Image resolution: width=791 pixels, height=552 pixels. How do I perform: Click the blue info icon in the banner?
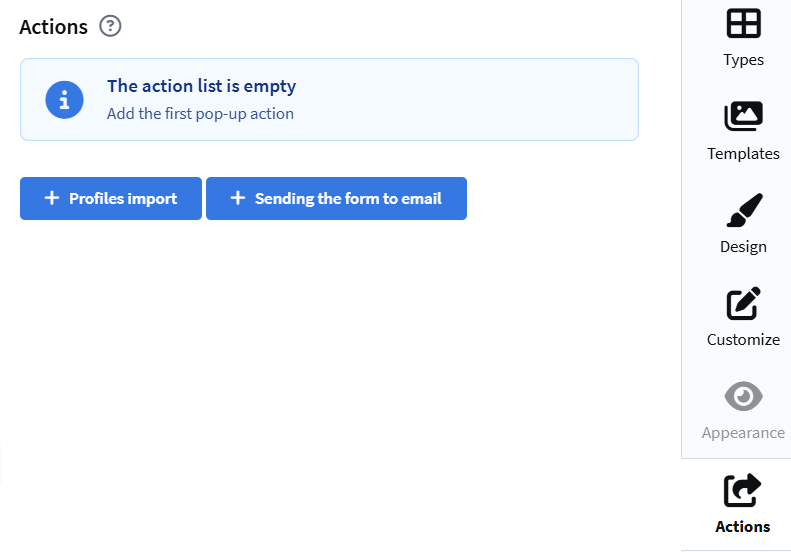pyautogui.click(x=64, y=99)
